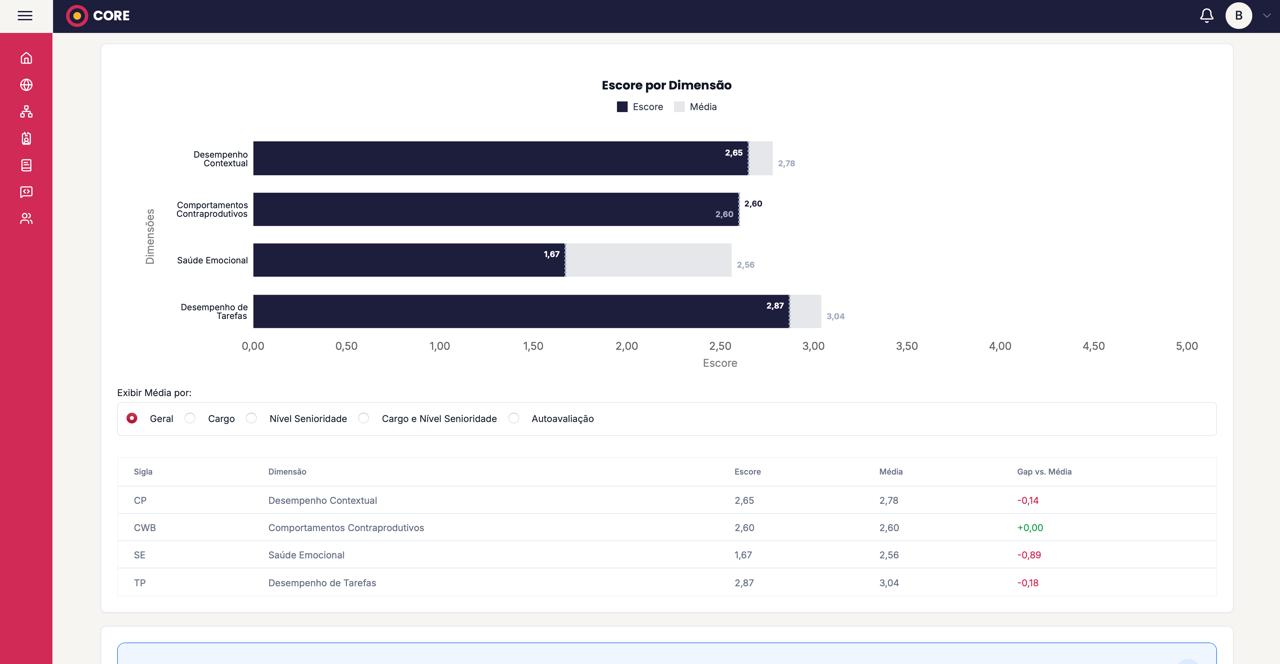
Task: Open the hamburger menu
Action: [25, 16]
